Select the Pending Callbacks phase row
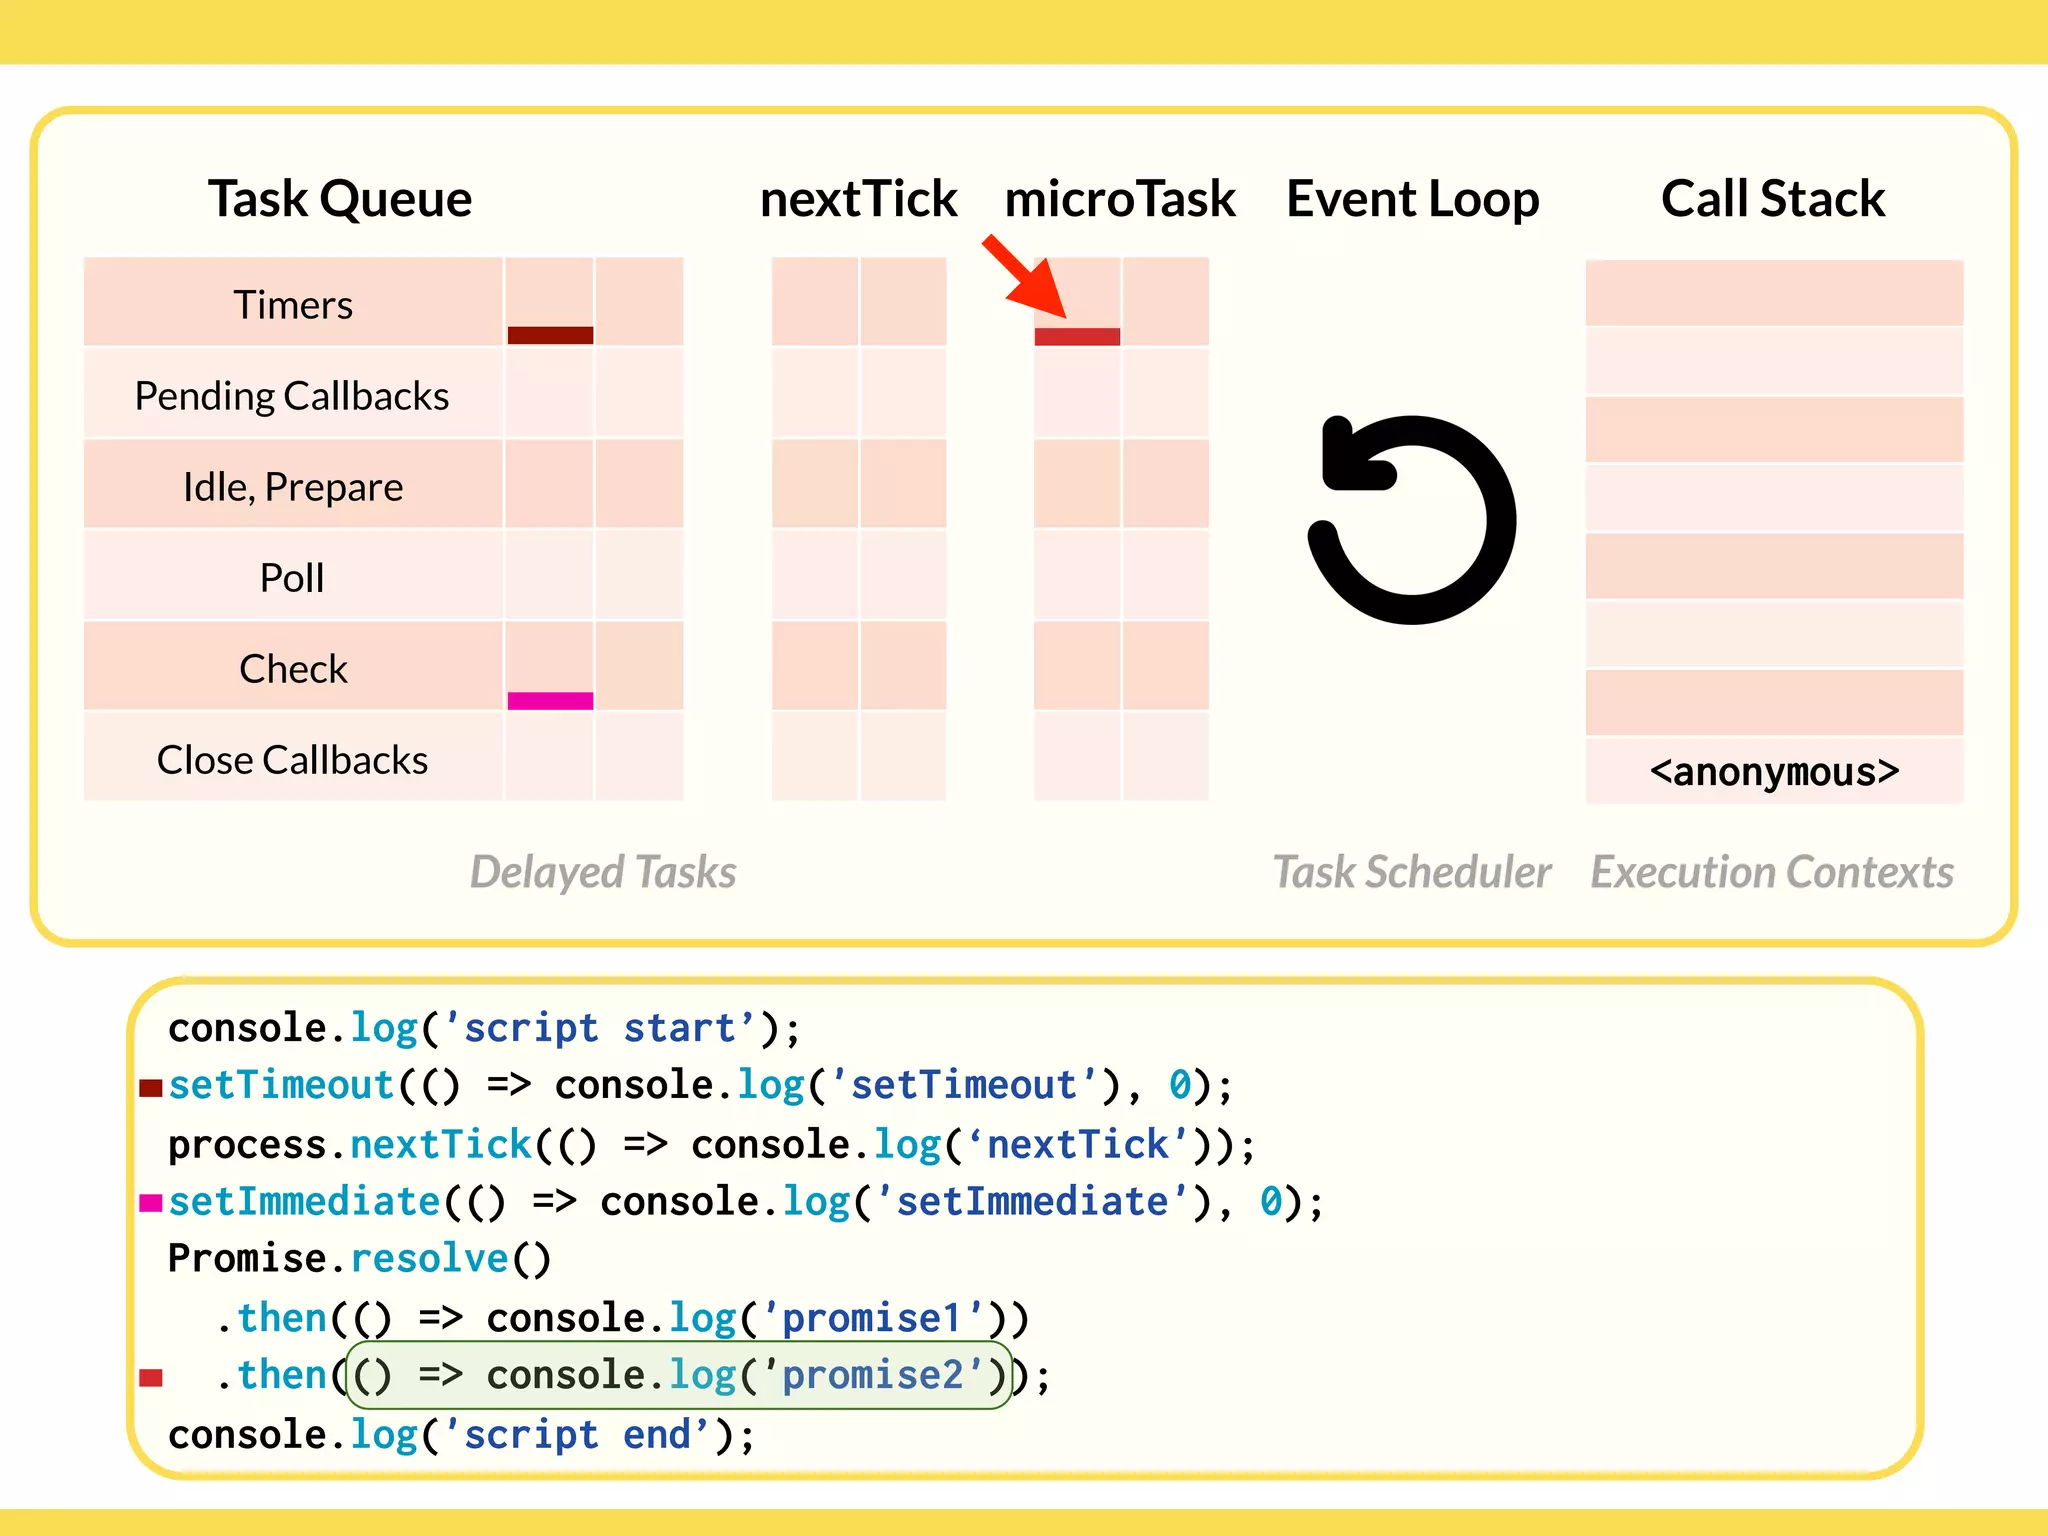 293,396
